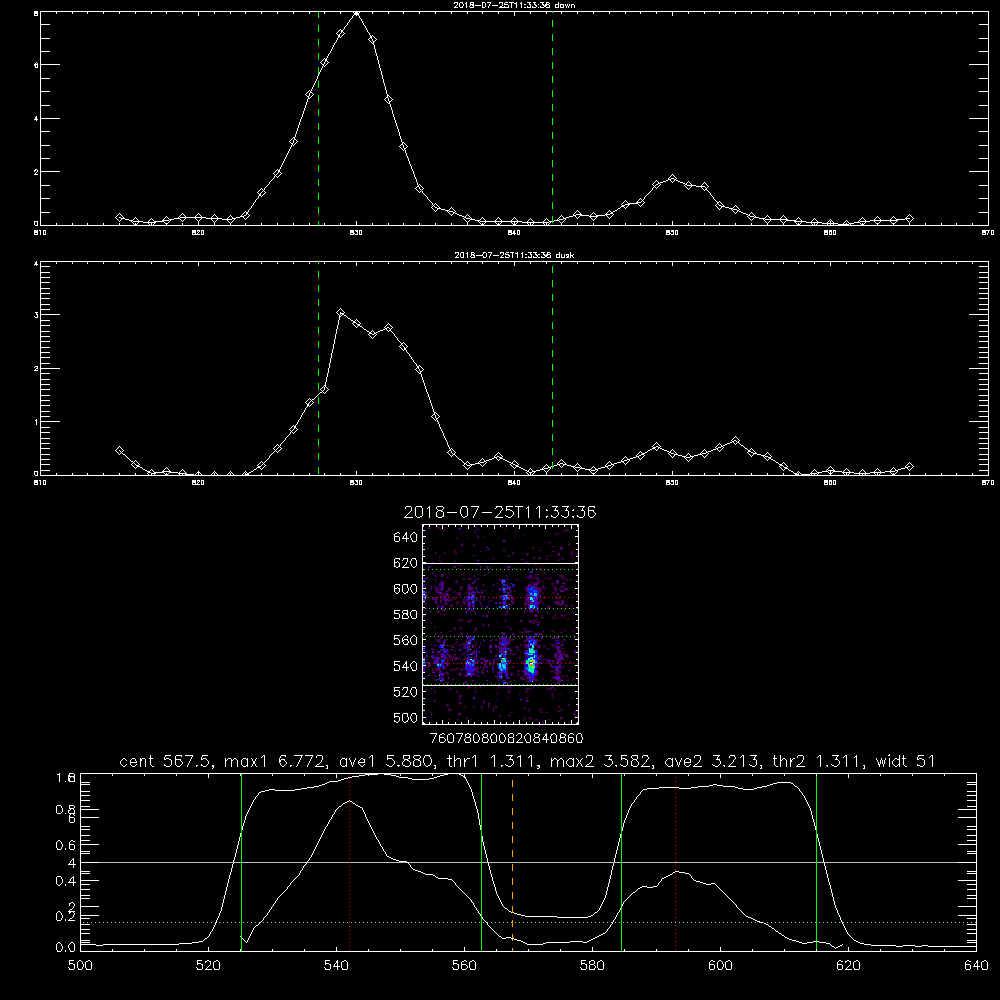This screenshot has width=1000, height=1000.
Task: Click the 640 y-axis label of the image
Action: [405, 537]
